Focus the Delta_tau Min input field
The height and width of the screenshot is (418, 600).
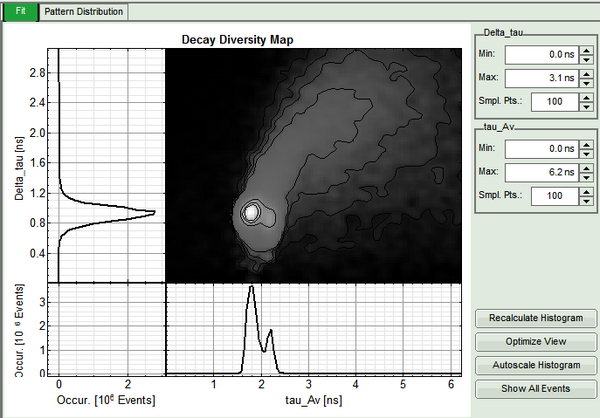[540, 54]
